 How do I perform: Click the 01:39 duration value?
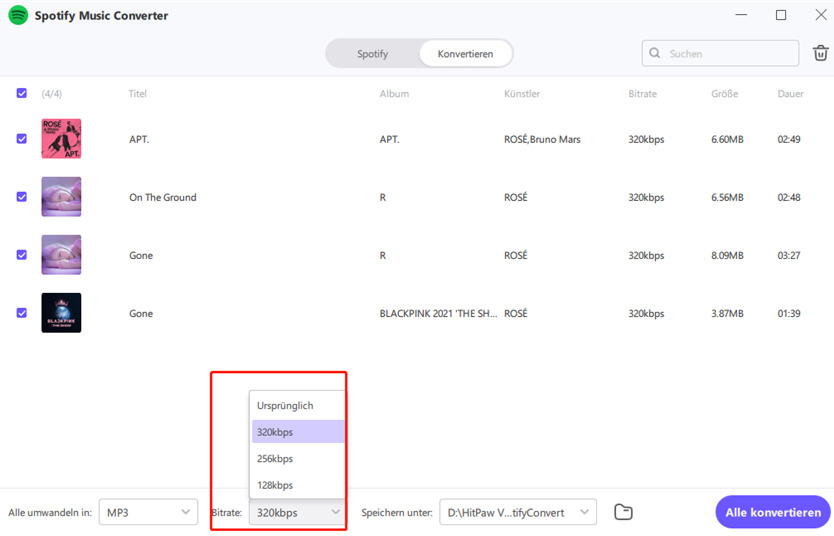(789, 313)
